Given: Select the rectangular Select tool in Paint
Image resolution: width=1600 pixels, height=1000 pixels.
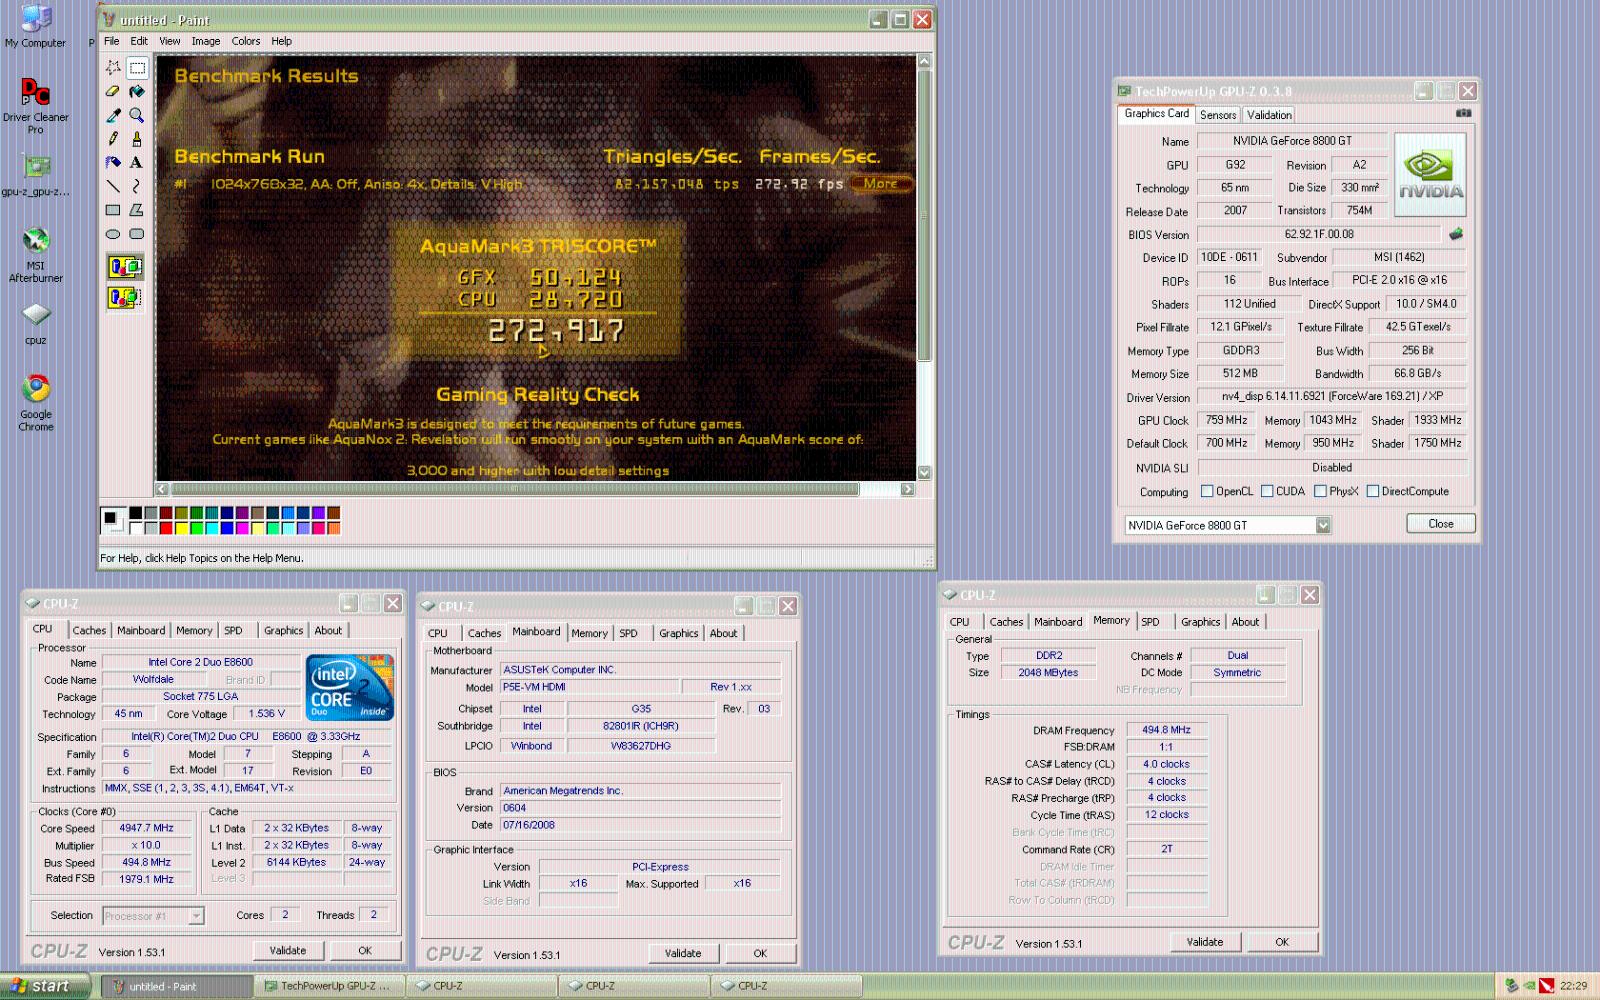Looking at the screenshot, I should 137,68.
